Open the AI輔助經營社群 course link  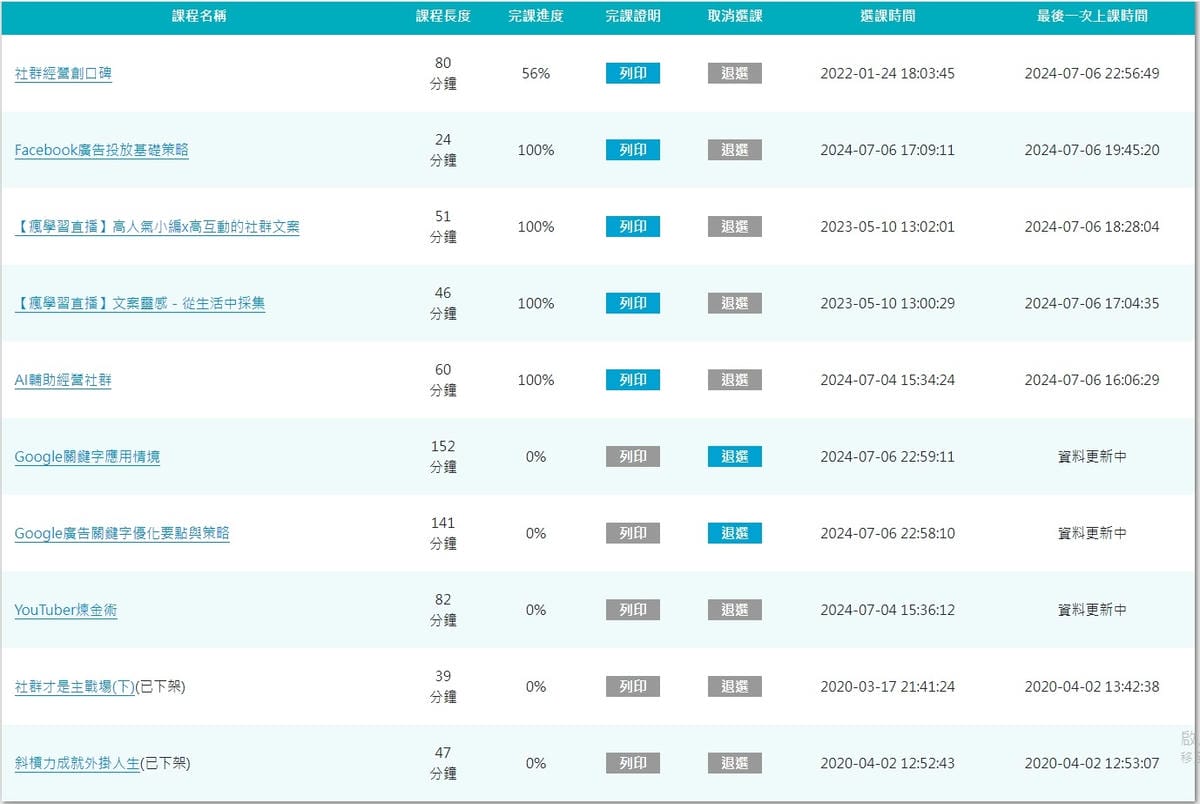(63, 380)
